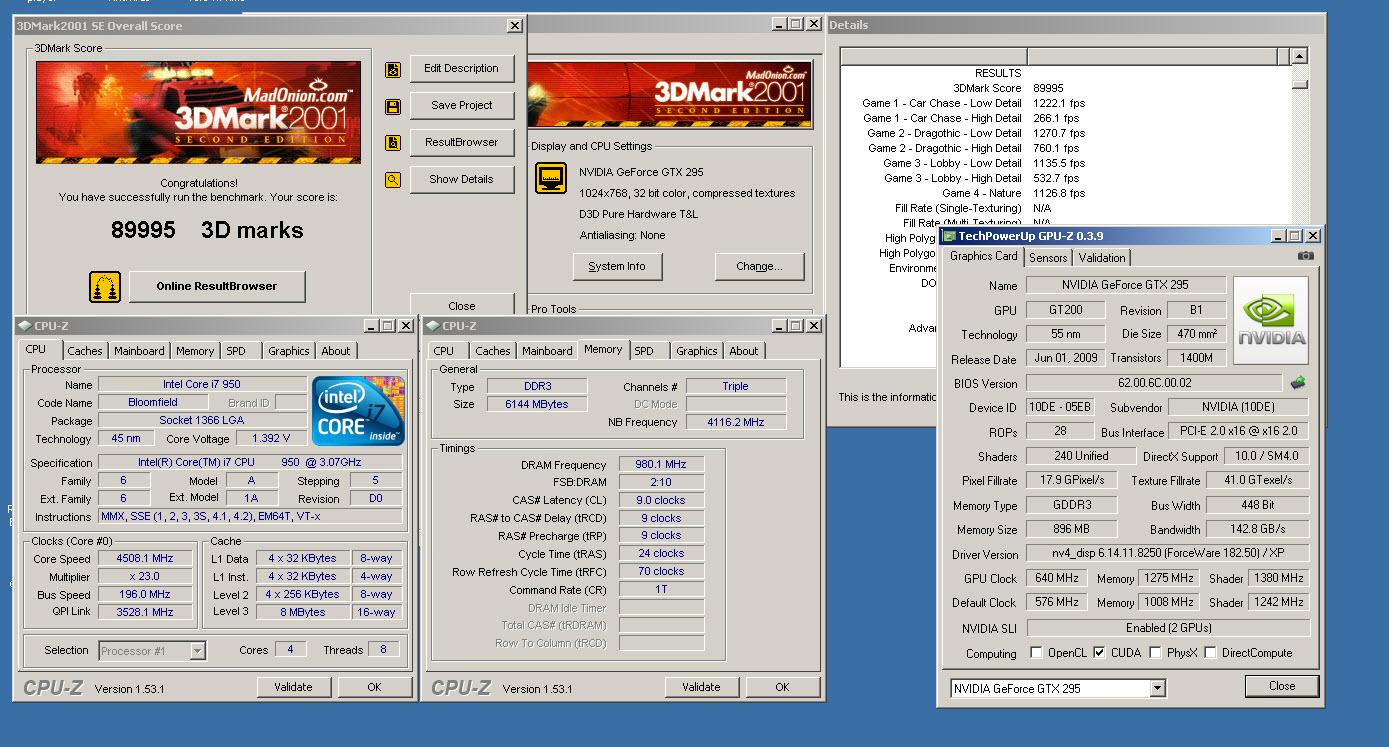Screen dimensions: 1389x747
Task: Click the Save Project button
Action: 461,106
